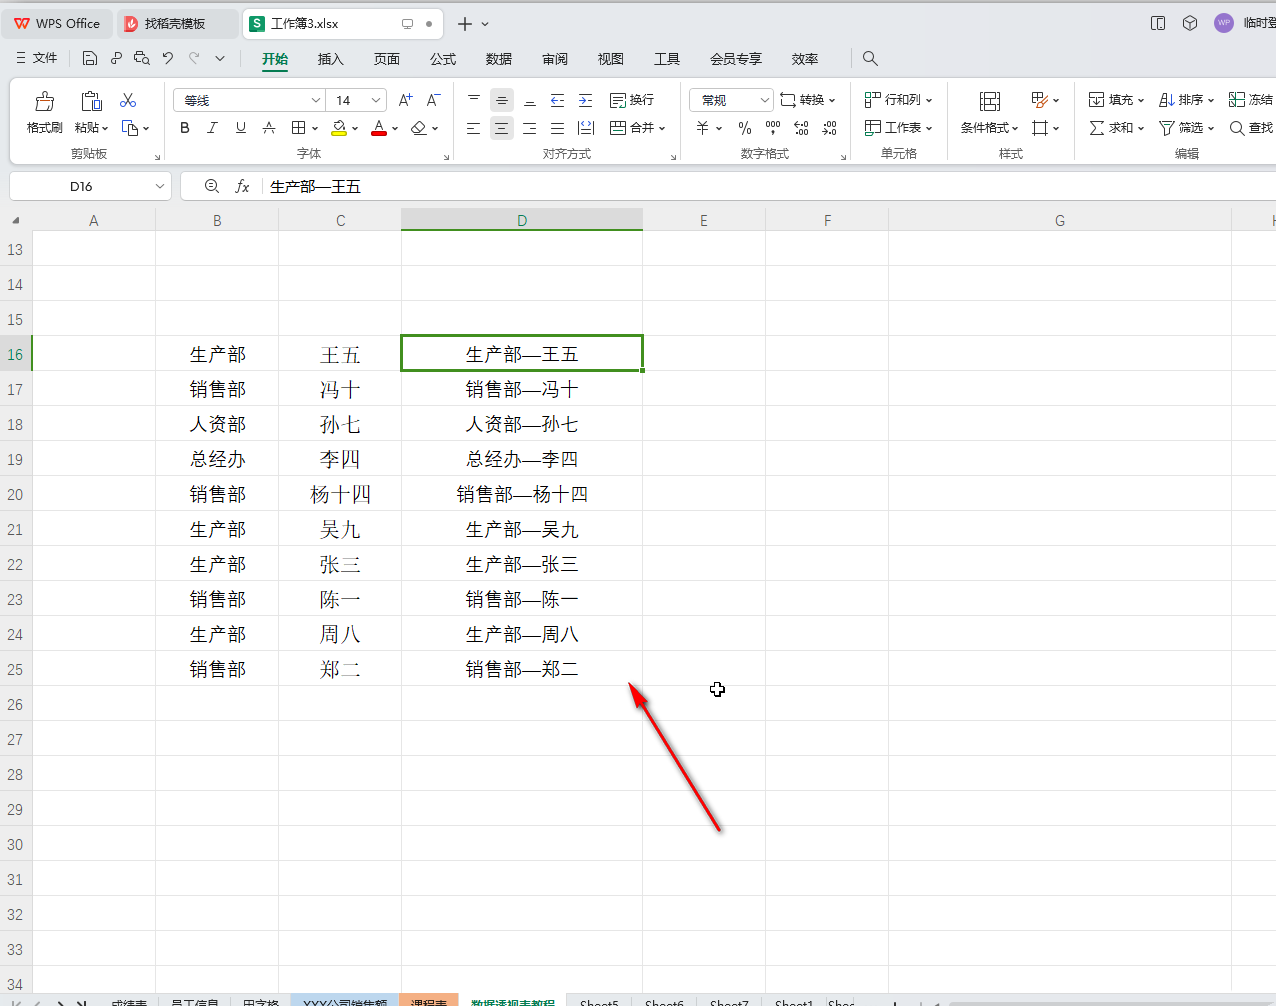Screen dimensions: 1276x1006
Task: Toggle Italic formatting
Action: (x=212, y=128)
